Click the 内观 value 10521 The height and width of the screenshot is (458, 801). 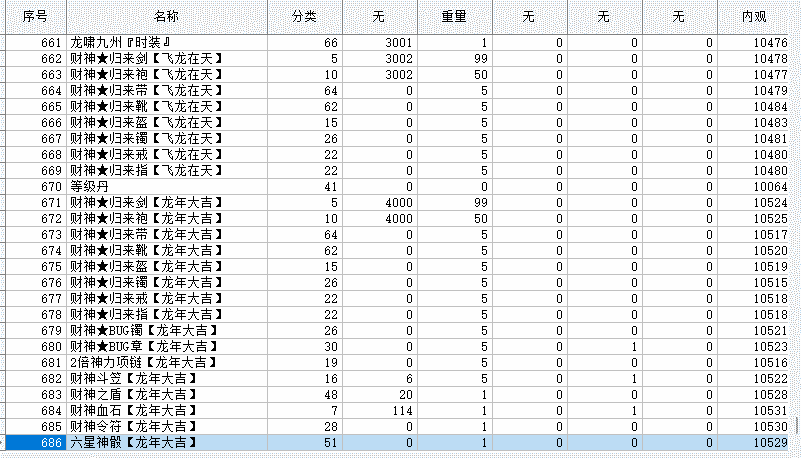pyautogui.click(x=755, y=330)
